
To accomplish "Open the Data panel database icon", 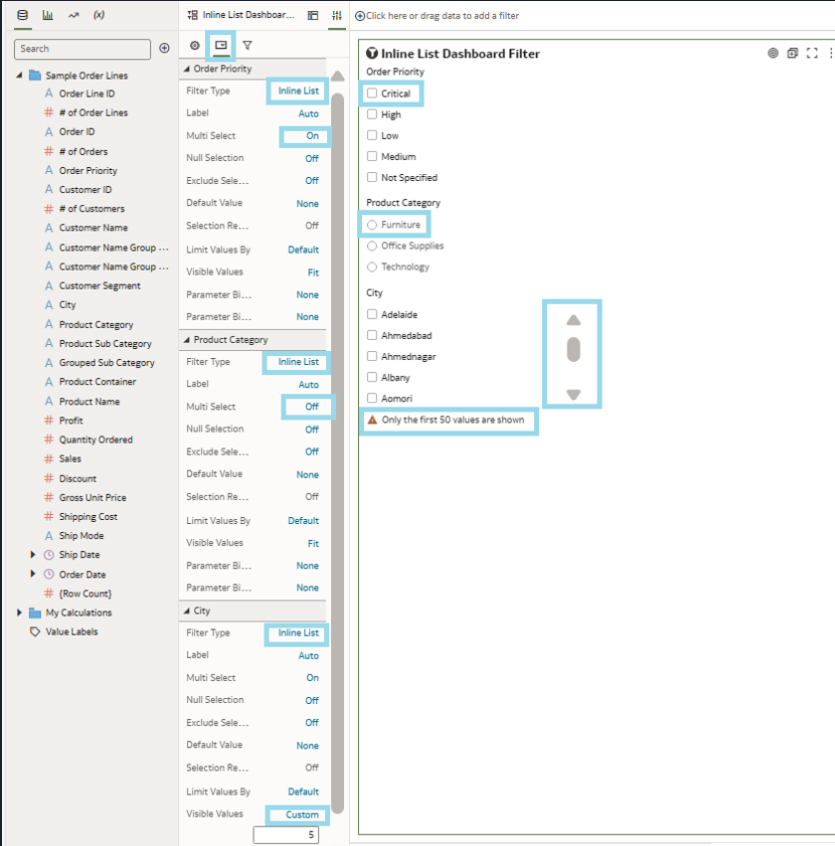I will tap(22, 16).
